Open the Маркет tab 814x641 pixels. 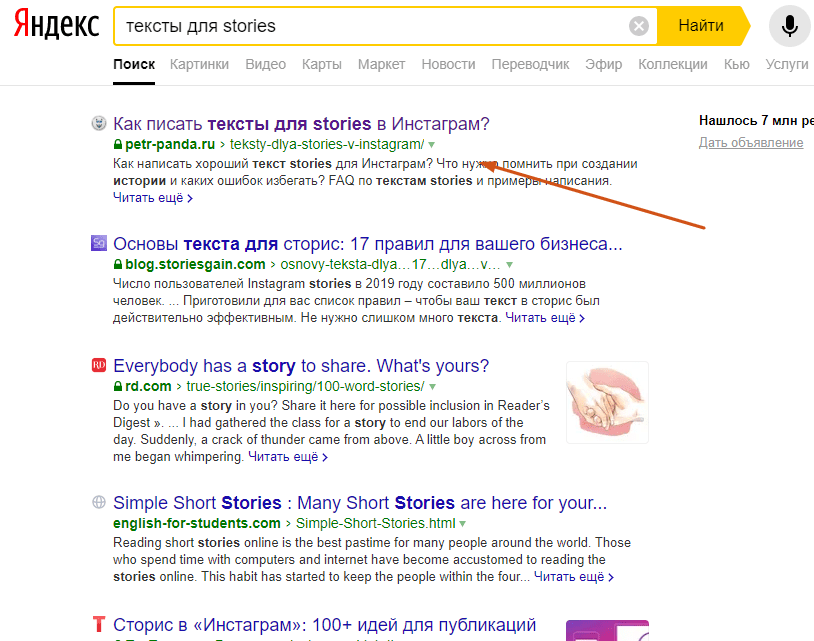click(382, 64)
